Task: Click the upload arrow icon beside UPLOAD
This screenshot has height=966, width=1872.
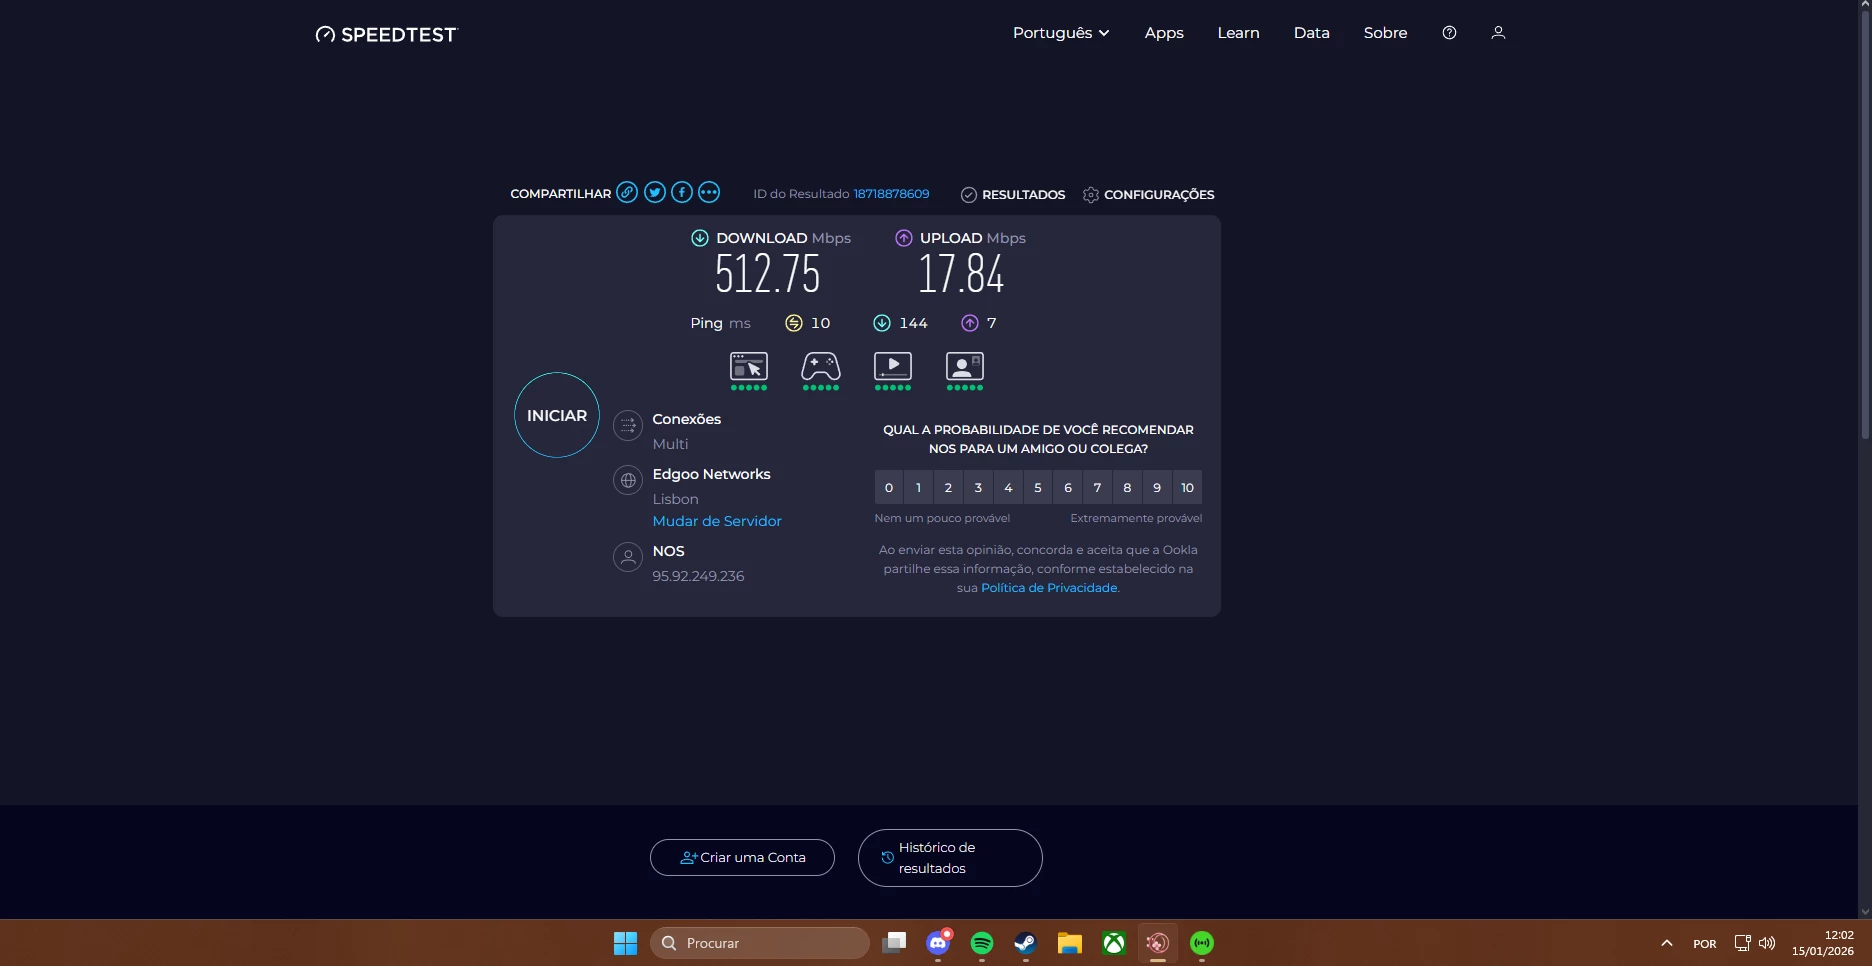Action: (x=904, y=238)
